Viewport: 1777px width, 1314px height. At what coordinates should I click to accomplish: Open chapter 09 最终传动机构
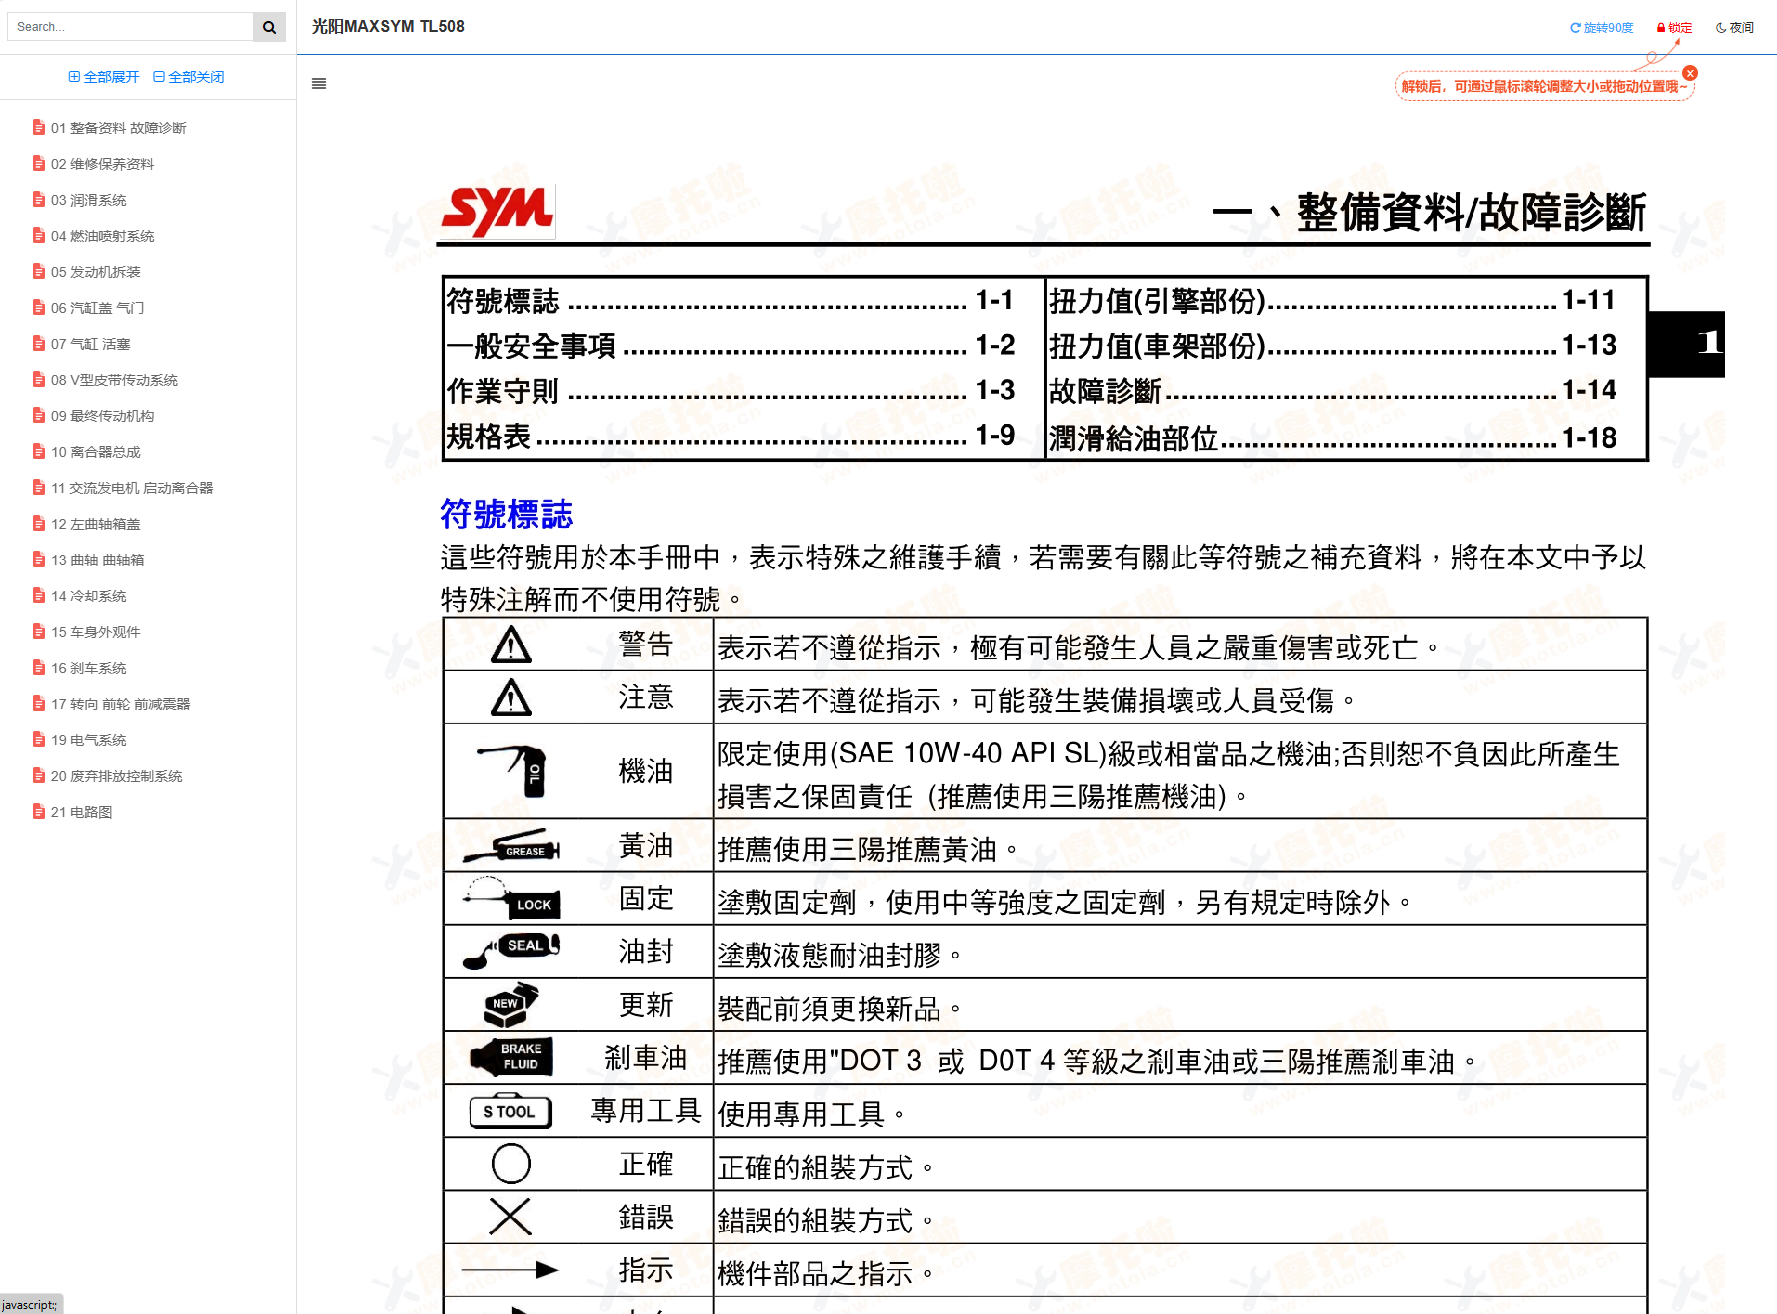tap(103, 416)
